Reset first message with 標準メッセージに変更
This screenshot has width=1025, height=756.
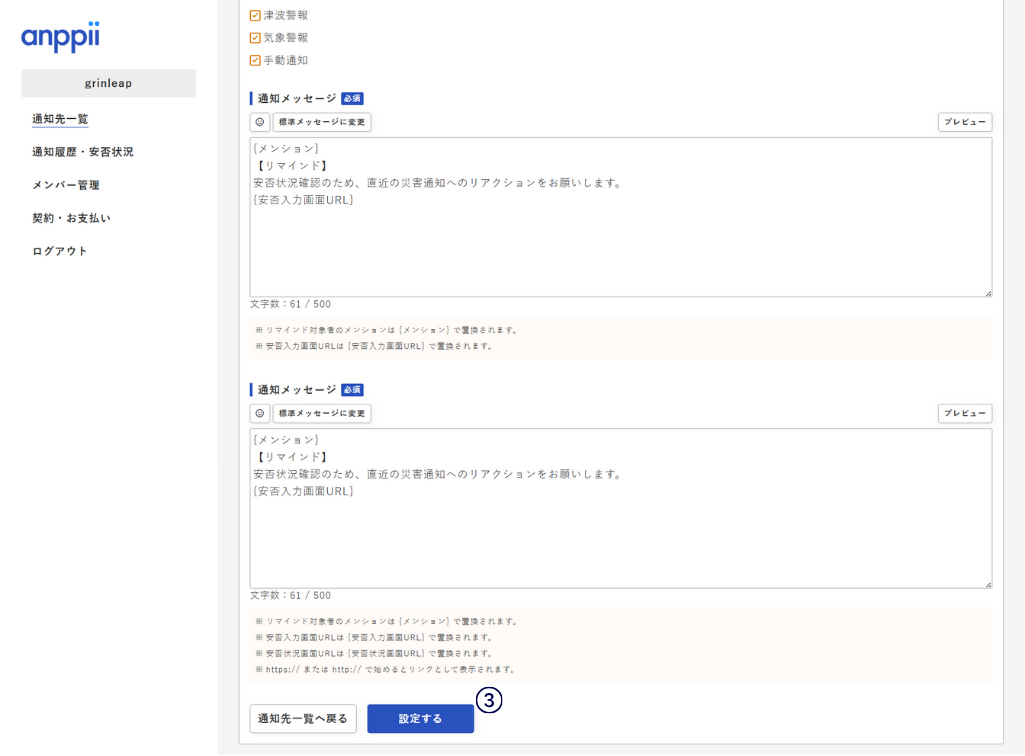pos(322,122)
